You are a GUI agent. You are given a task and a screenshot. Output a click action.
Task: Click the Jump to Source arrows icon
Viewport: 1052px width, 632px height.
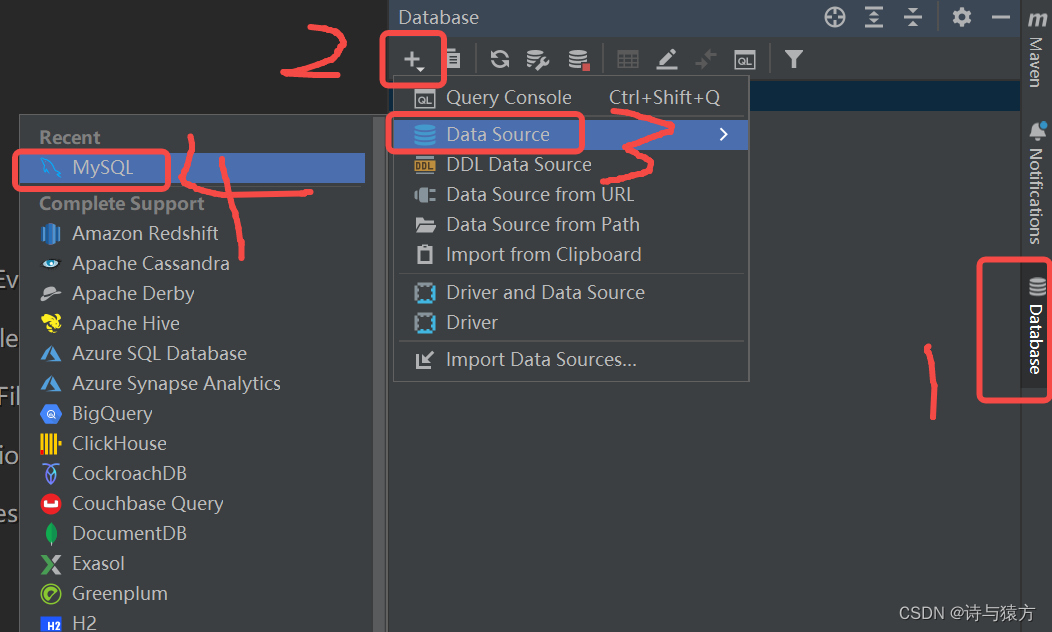706,59
